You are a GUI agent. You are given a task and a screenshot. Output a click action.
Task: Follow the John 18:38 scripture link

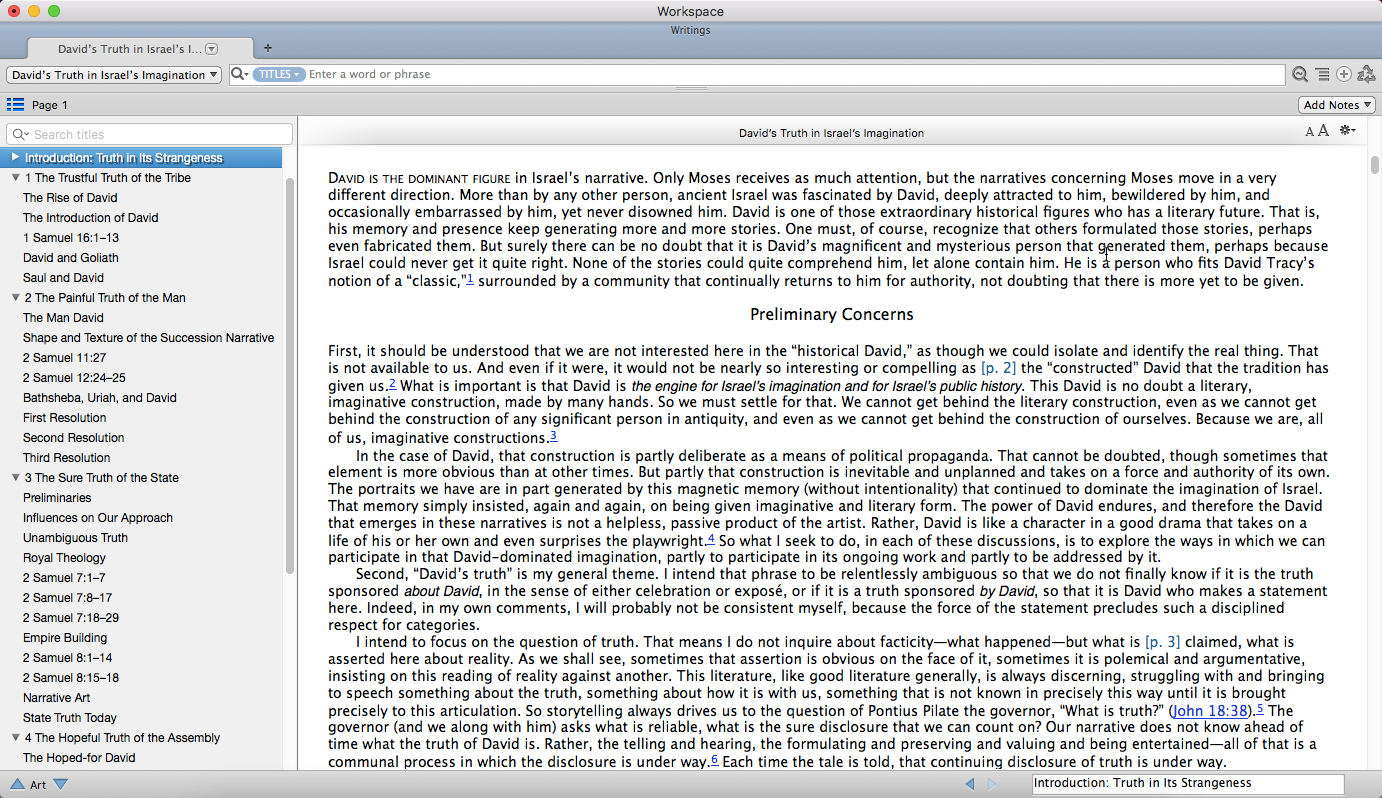pos(1209,711)
